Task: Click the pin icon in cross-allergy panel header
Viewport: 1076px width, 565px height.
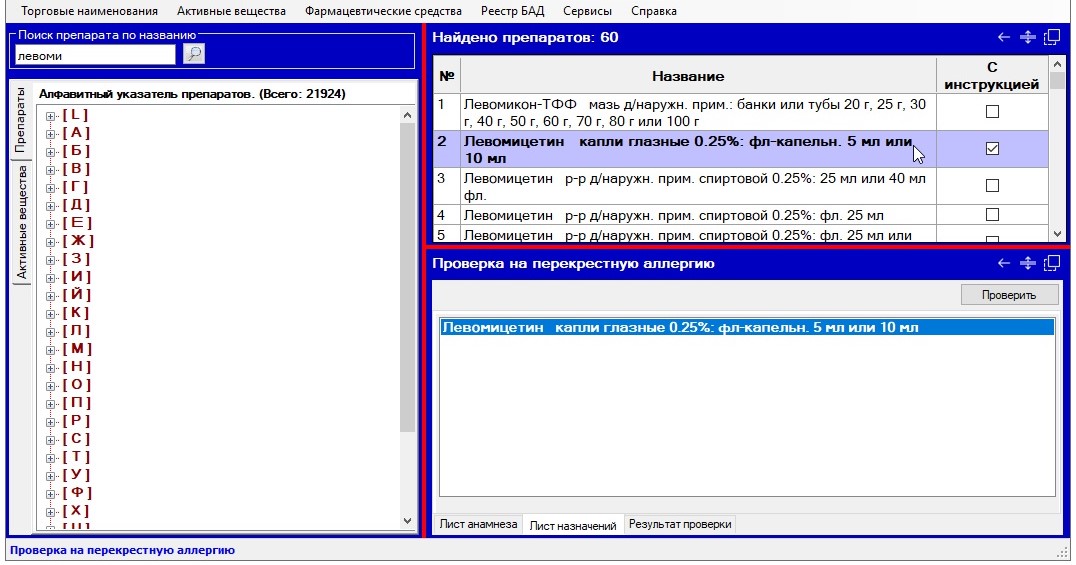Action: (x=1027, y=263)
